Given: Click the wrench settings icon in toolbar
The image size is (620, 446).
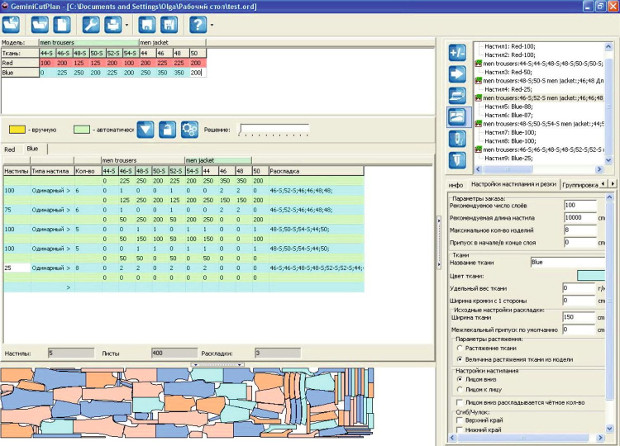Looking at the screenshot, I should (91, 23).
